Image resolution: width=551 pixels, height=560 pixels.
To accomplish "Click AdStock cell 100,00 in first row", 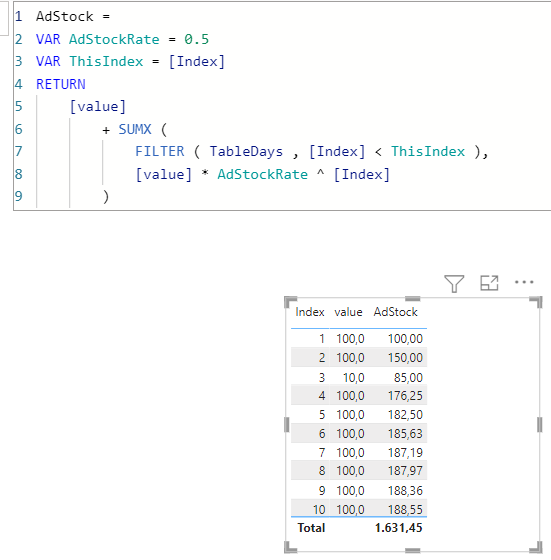I will (x=405, y=338).
